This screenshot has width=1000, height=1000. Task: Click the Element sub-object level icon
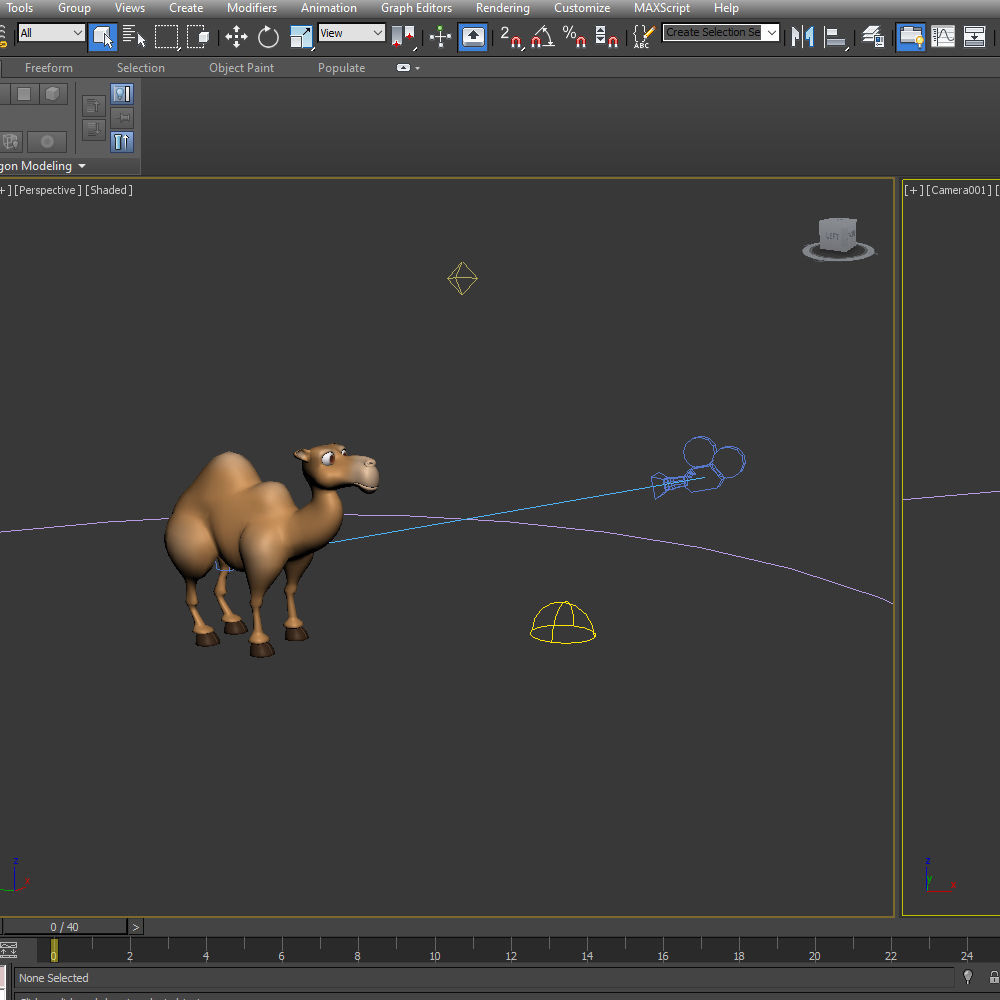tap(53, 94)
